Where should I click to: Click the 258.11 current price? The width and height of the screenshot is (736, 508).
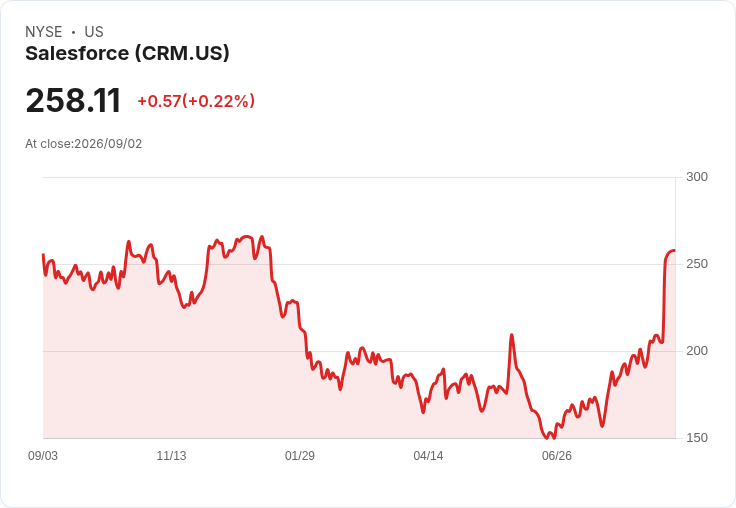[73, 100]
